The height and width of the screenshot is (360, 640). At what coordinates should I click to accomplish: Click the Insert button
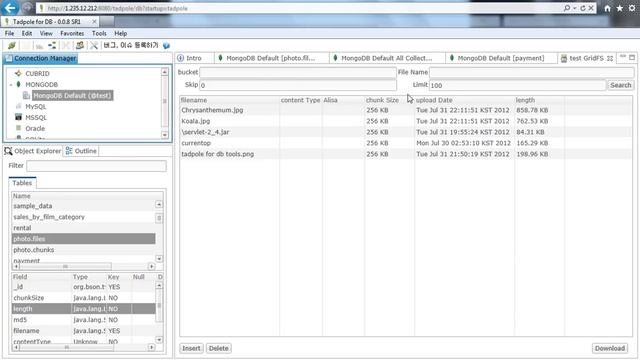[191, 348]
